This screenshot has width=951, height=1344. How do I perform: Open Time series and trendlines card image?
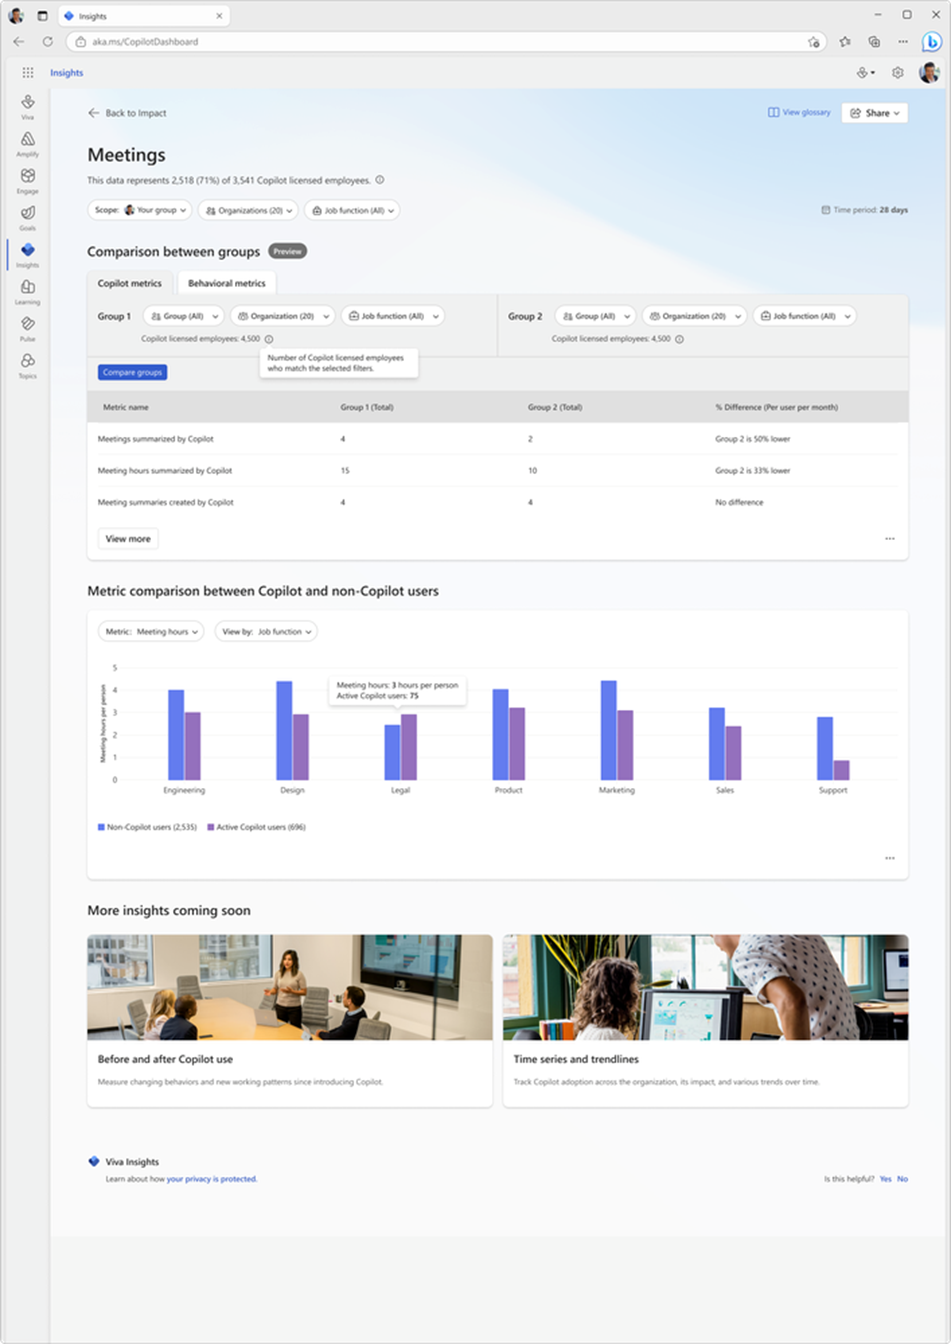(705, 987)
